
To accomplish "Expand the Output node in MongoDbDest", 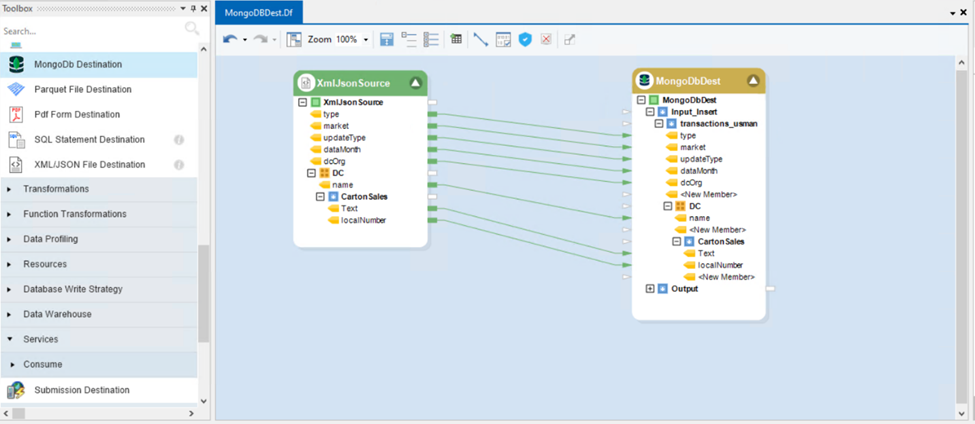I will pyautogui.click(x=650, y=289).
